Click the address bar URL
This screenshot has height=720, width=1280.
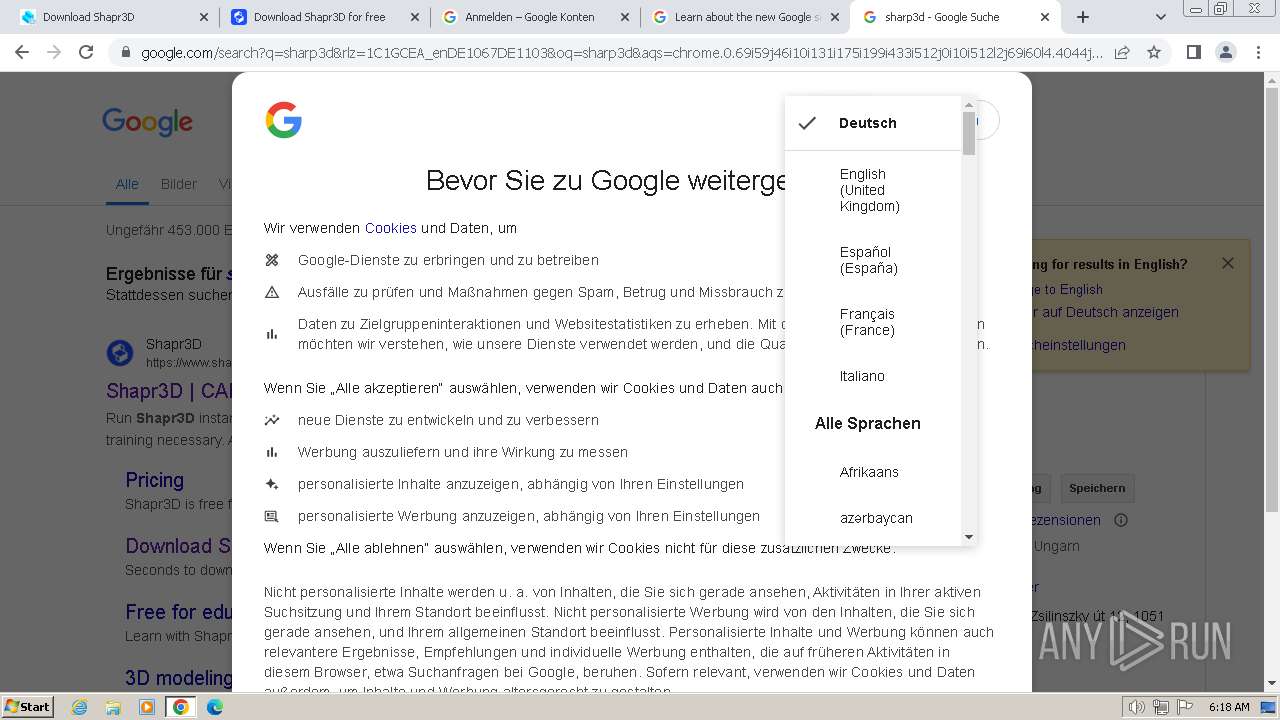[x=622, y=52]
